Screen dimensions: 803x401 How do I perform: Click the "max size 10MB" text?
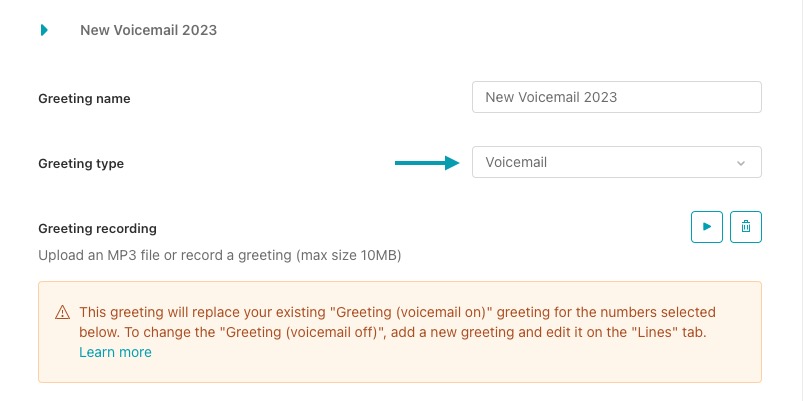(348, 255)
